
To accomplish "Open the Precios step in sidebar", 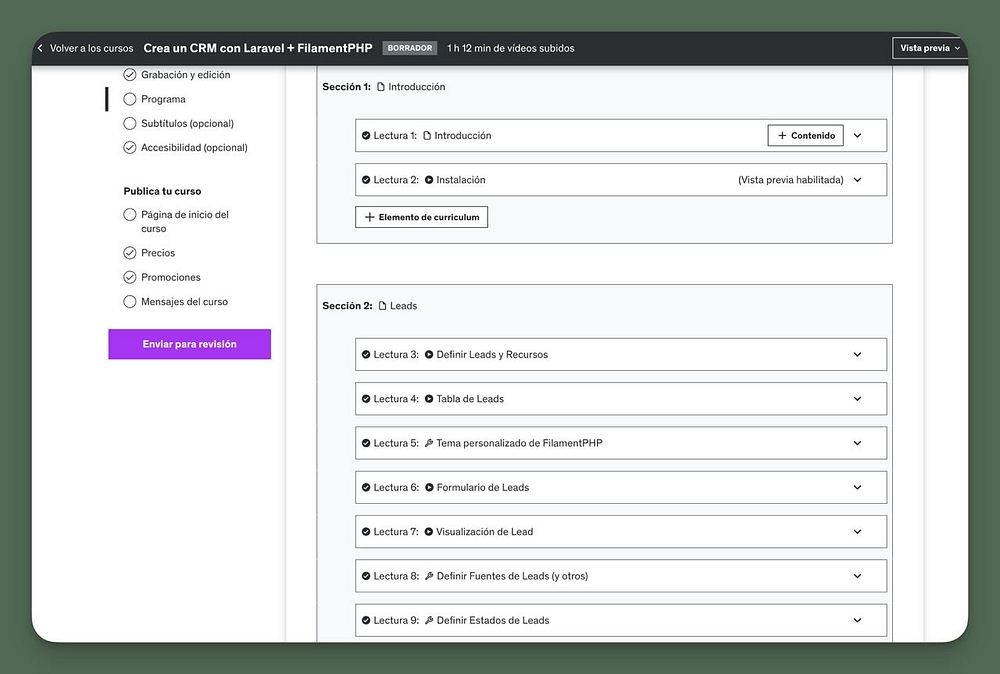I will (158, 253).
